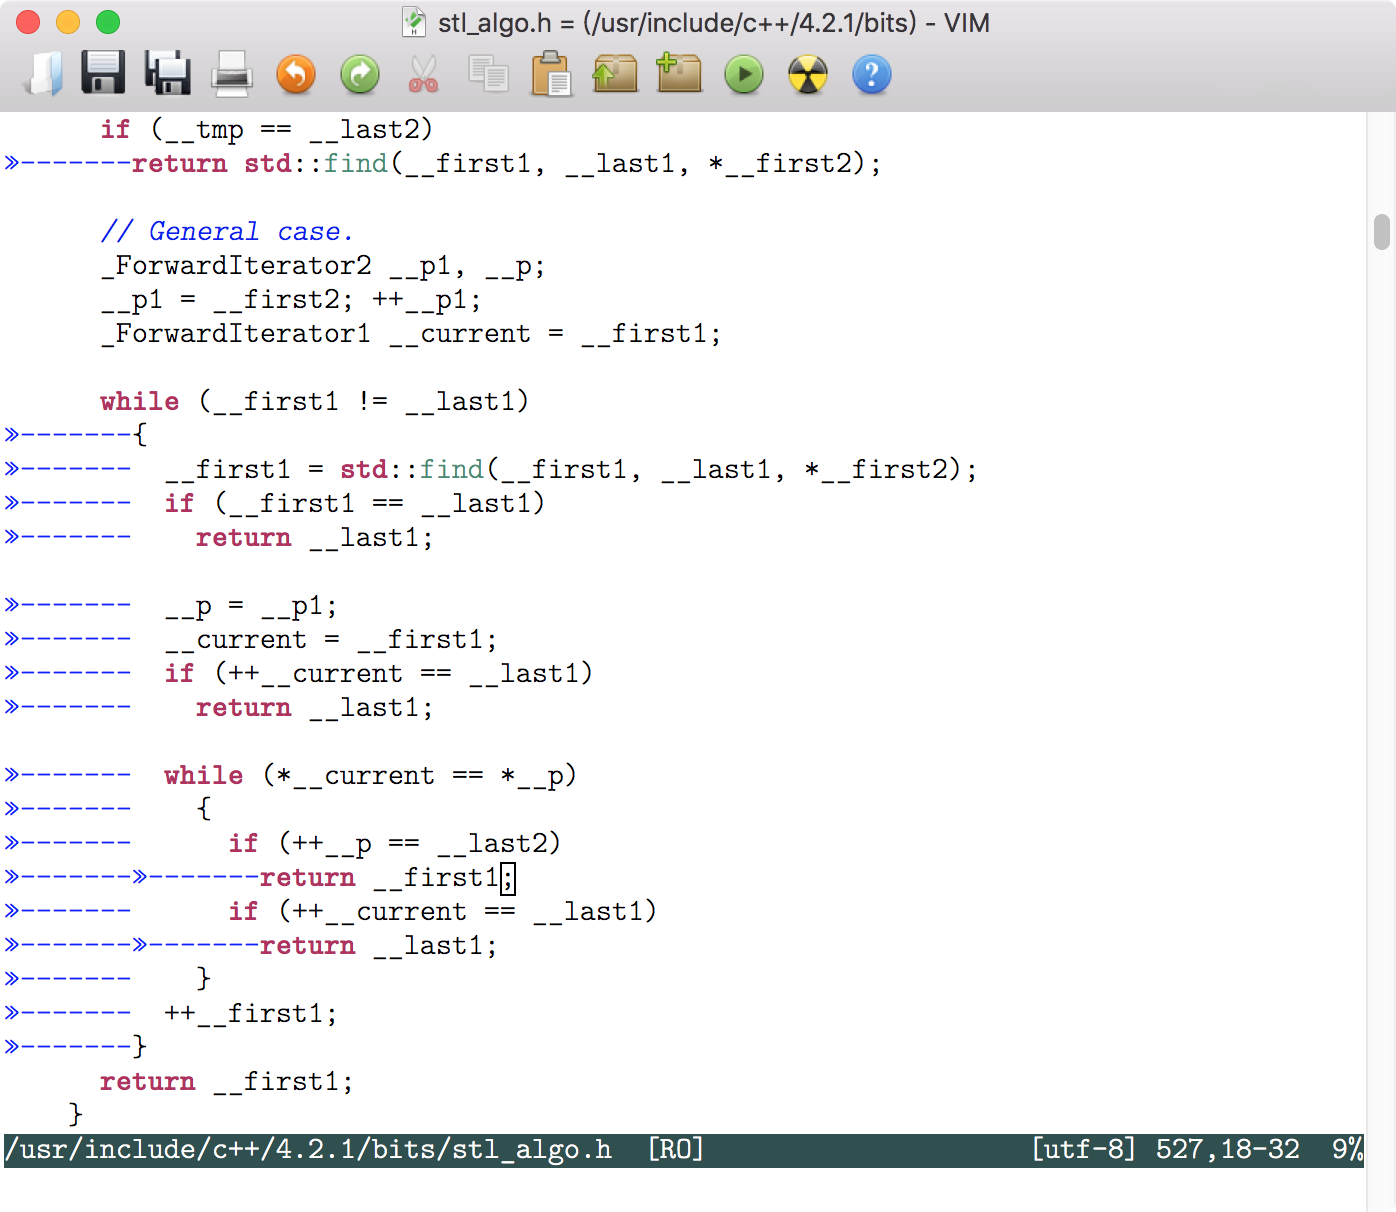Paste from the clipboard

point(552,74)
